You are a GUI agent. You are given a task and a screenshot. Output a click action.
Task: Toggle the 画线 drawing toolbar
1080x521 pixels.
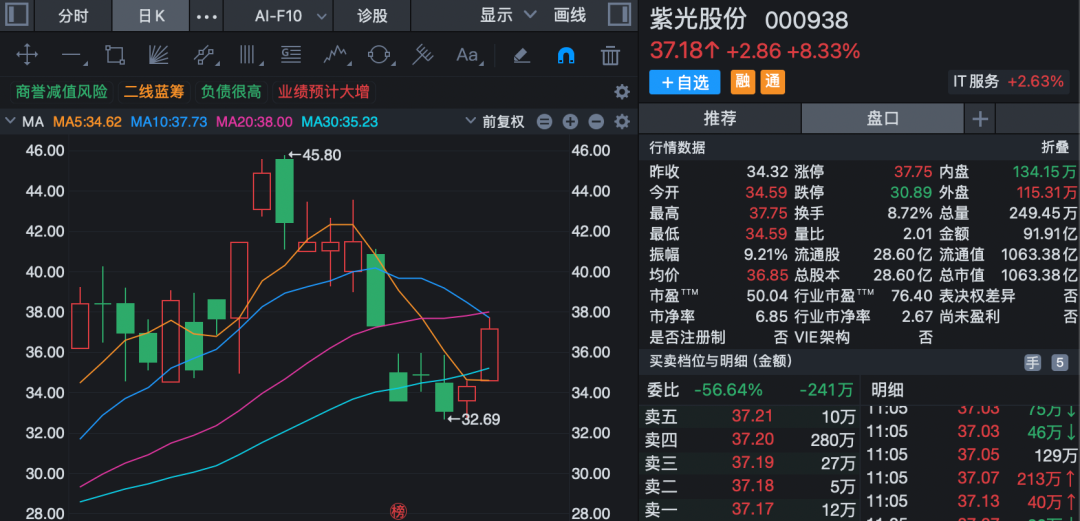tap(570, 15)
